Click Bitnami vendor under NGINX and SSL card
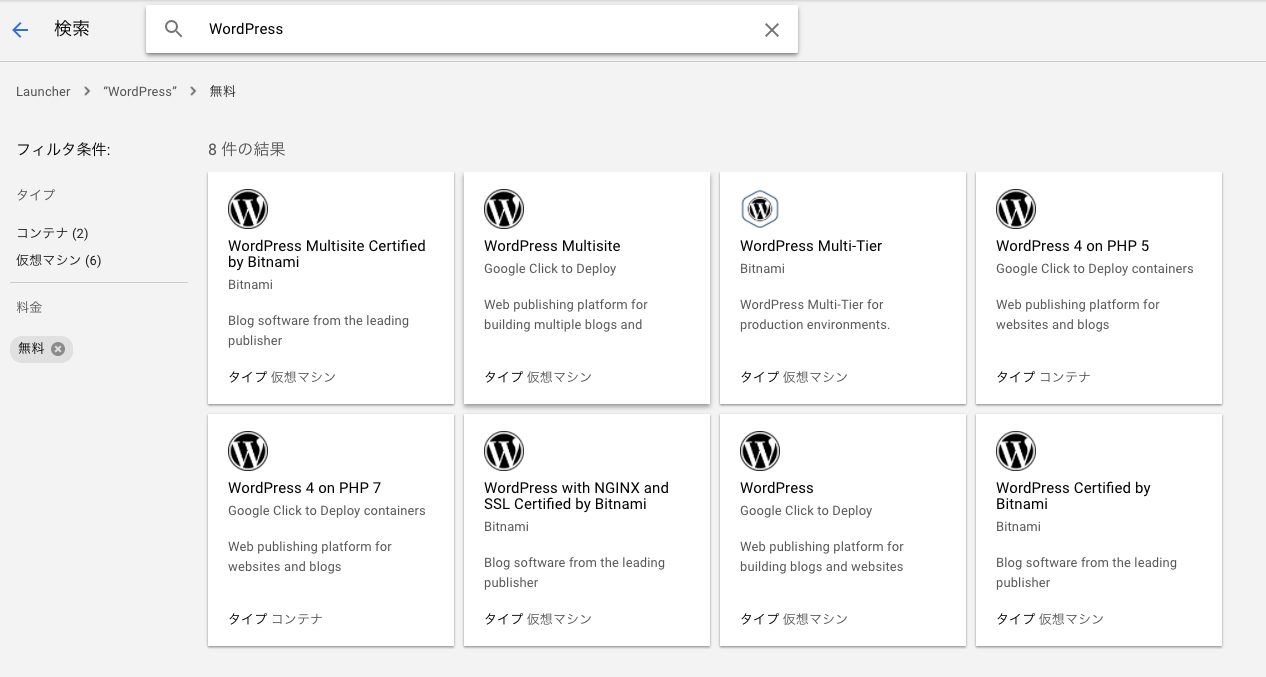The image size is (1266, 677). point(506,526)
